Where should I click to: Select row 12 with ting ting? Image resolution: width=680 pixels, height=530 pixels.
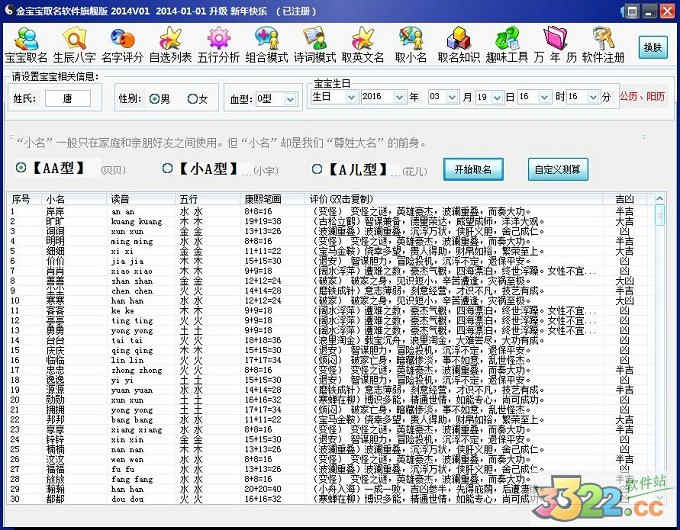(x=332, y=321)
